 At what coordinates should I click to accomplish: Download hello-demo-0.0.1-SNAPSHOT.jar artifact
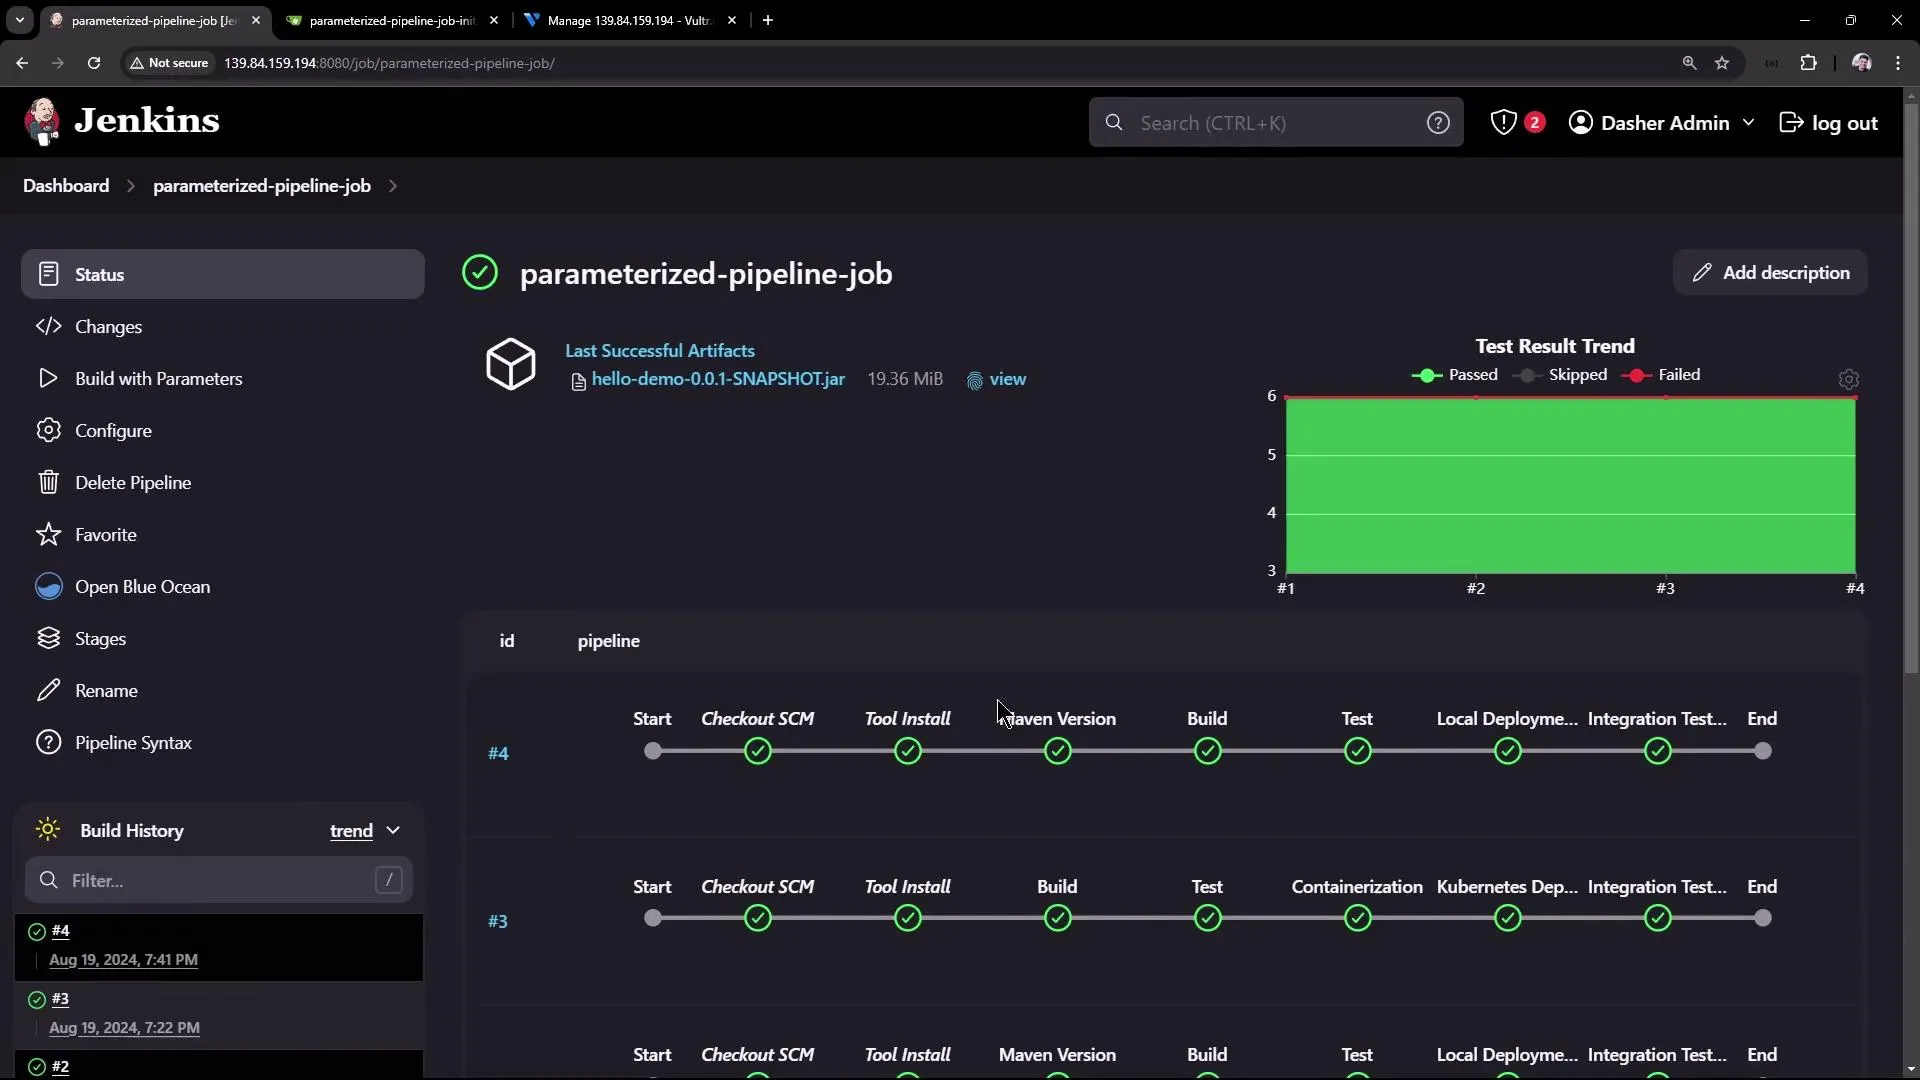point(718,379)
